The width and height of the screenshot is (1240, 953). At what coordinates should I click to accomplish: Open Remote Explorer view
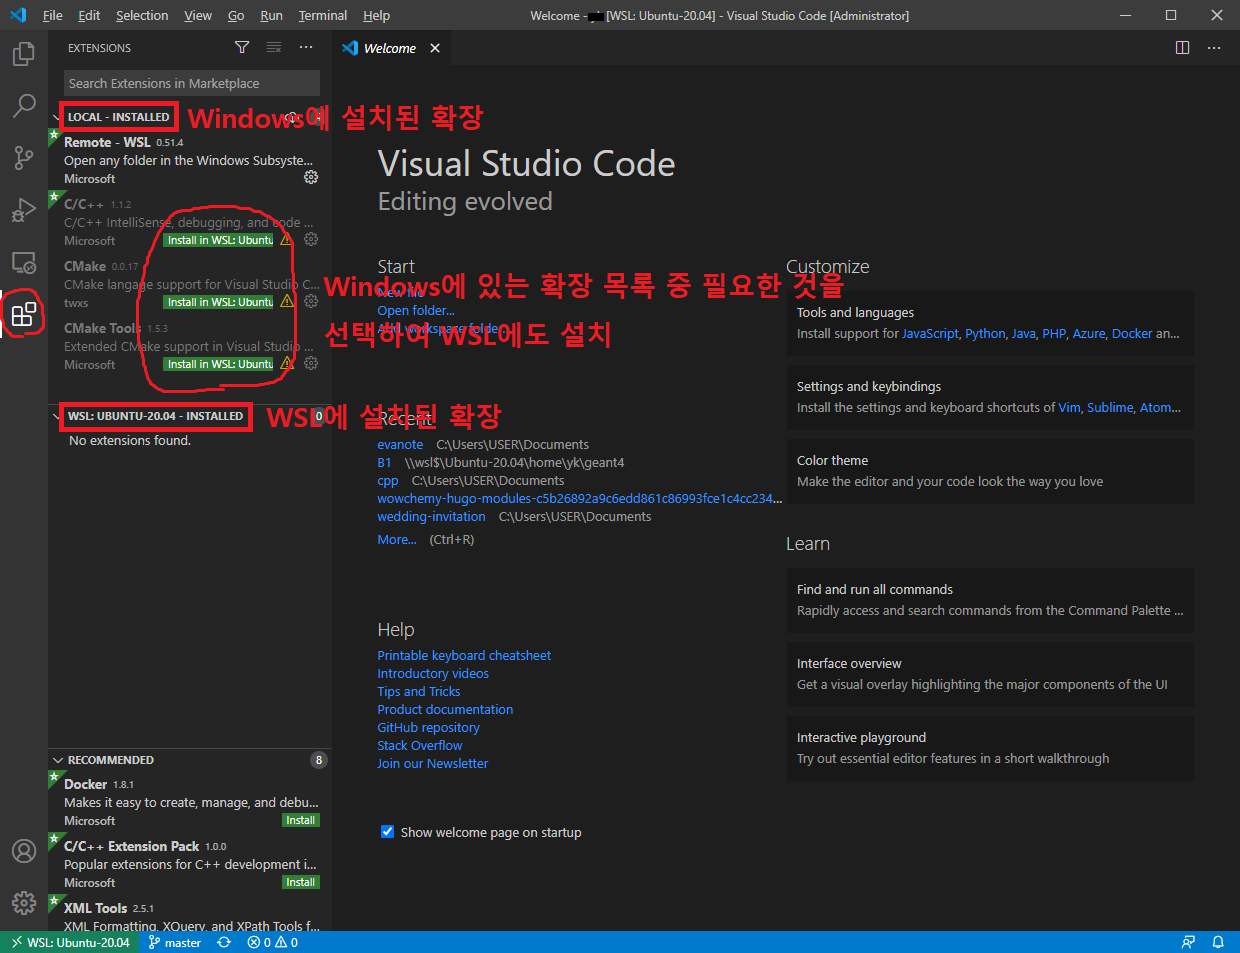pyautogui.click(x=24, y=263)
